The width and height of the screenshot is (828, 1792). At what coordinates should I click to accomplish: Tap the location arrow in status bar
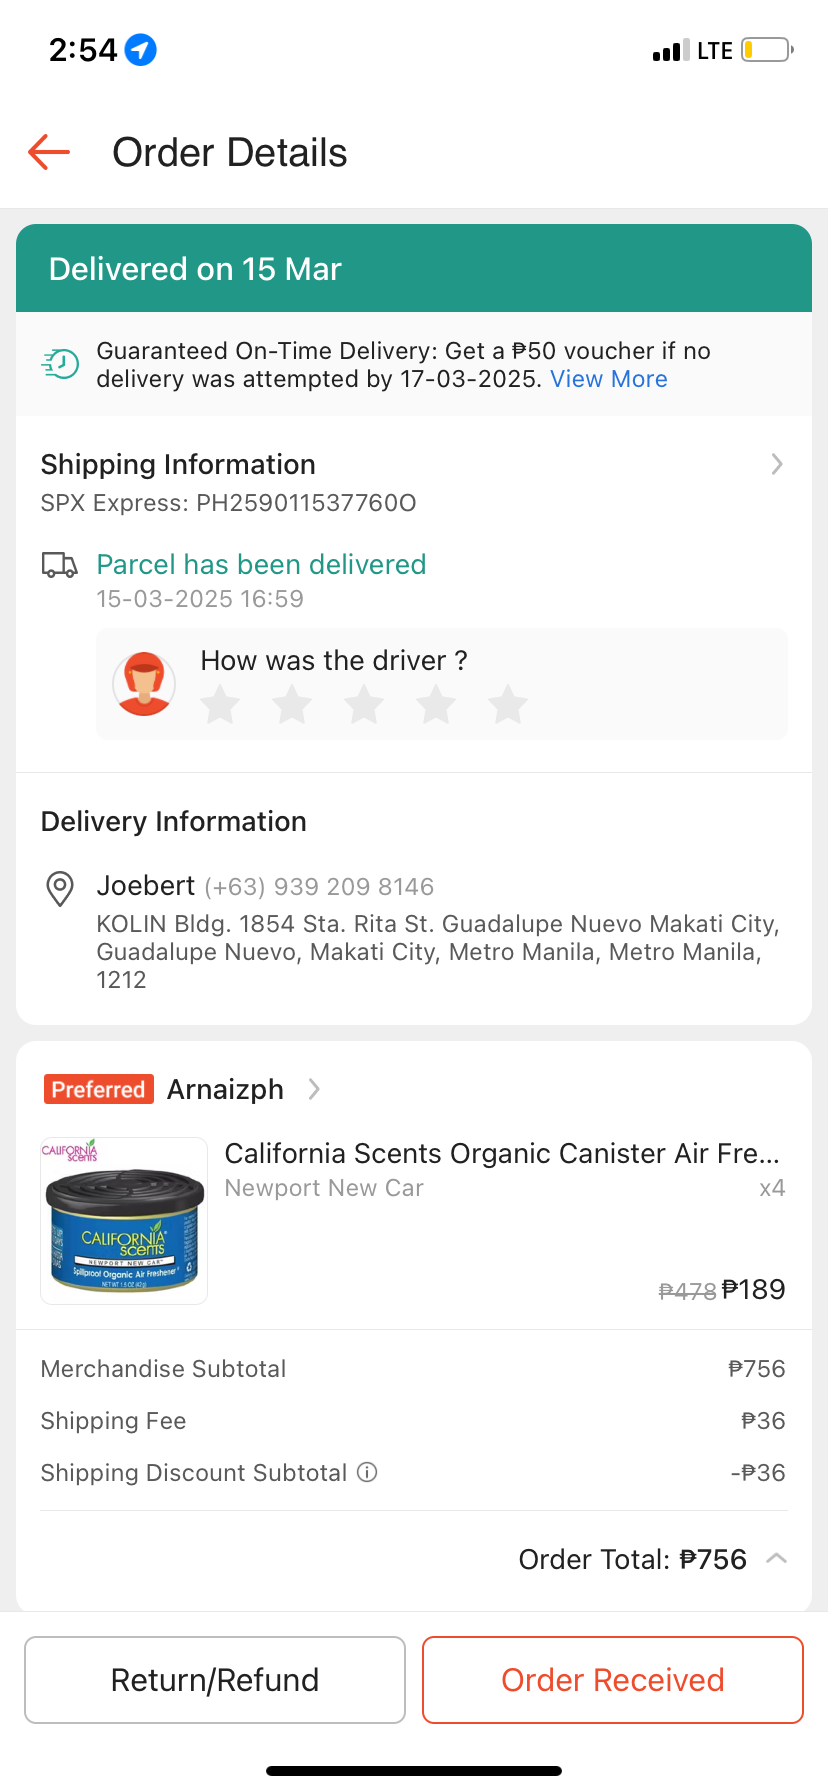point(141,49)
